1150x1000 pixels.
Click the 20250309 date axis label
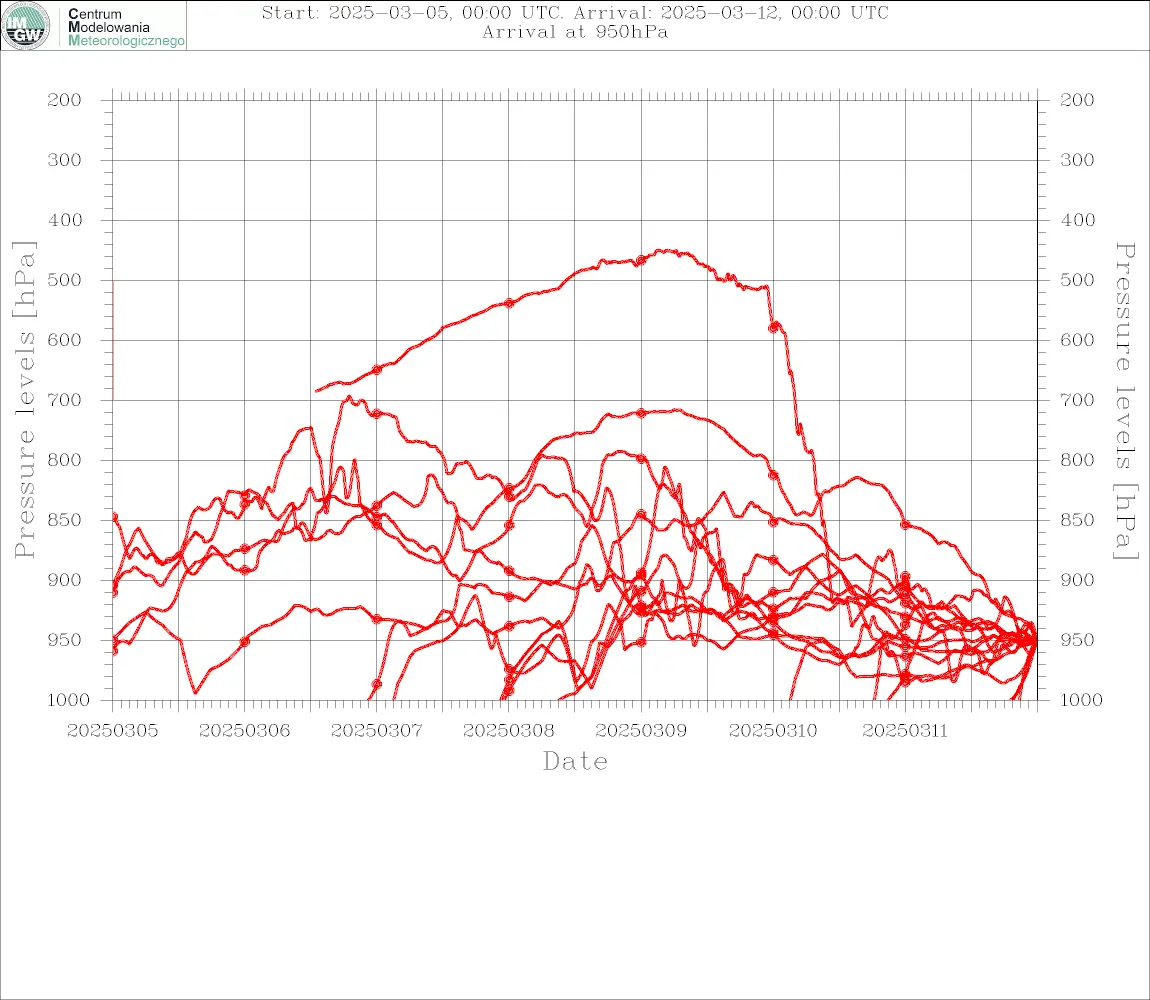pos(641,731)
